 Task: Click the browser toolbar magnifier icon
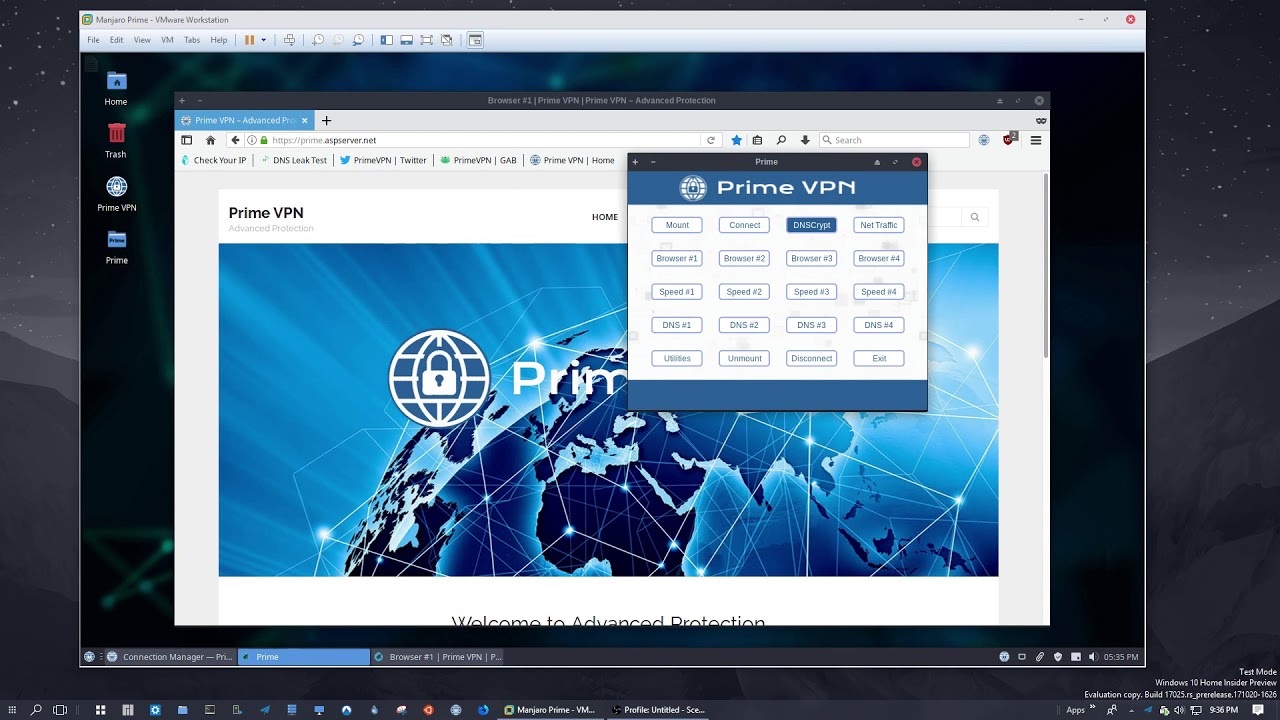coord(781,140)
